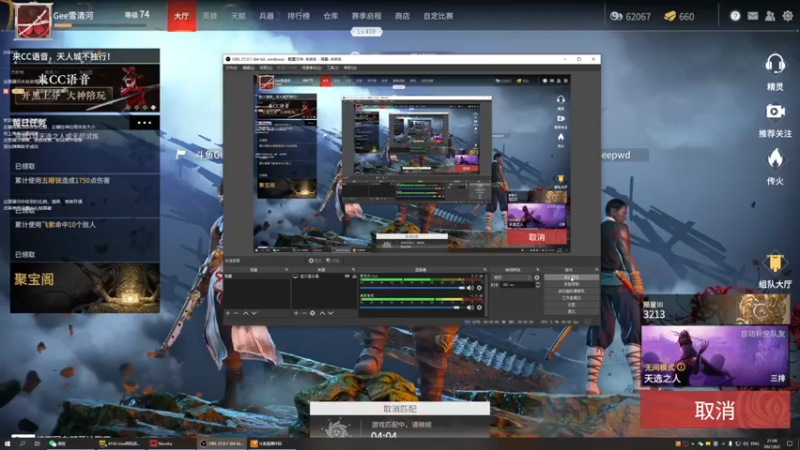Viewport: 800px width, 450px height.
Task: Move scene down with the arrow in OBS scenes panel
Action: coord(254,313)
